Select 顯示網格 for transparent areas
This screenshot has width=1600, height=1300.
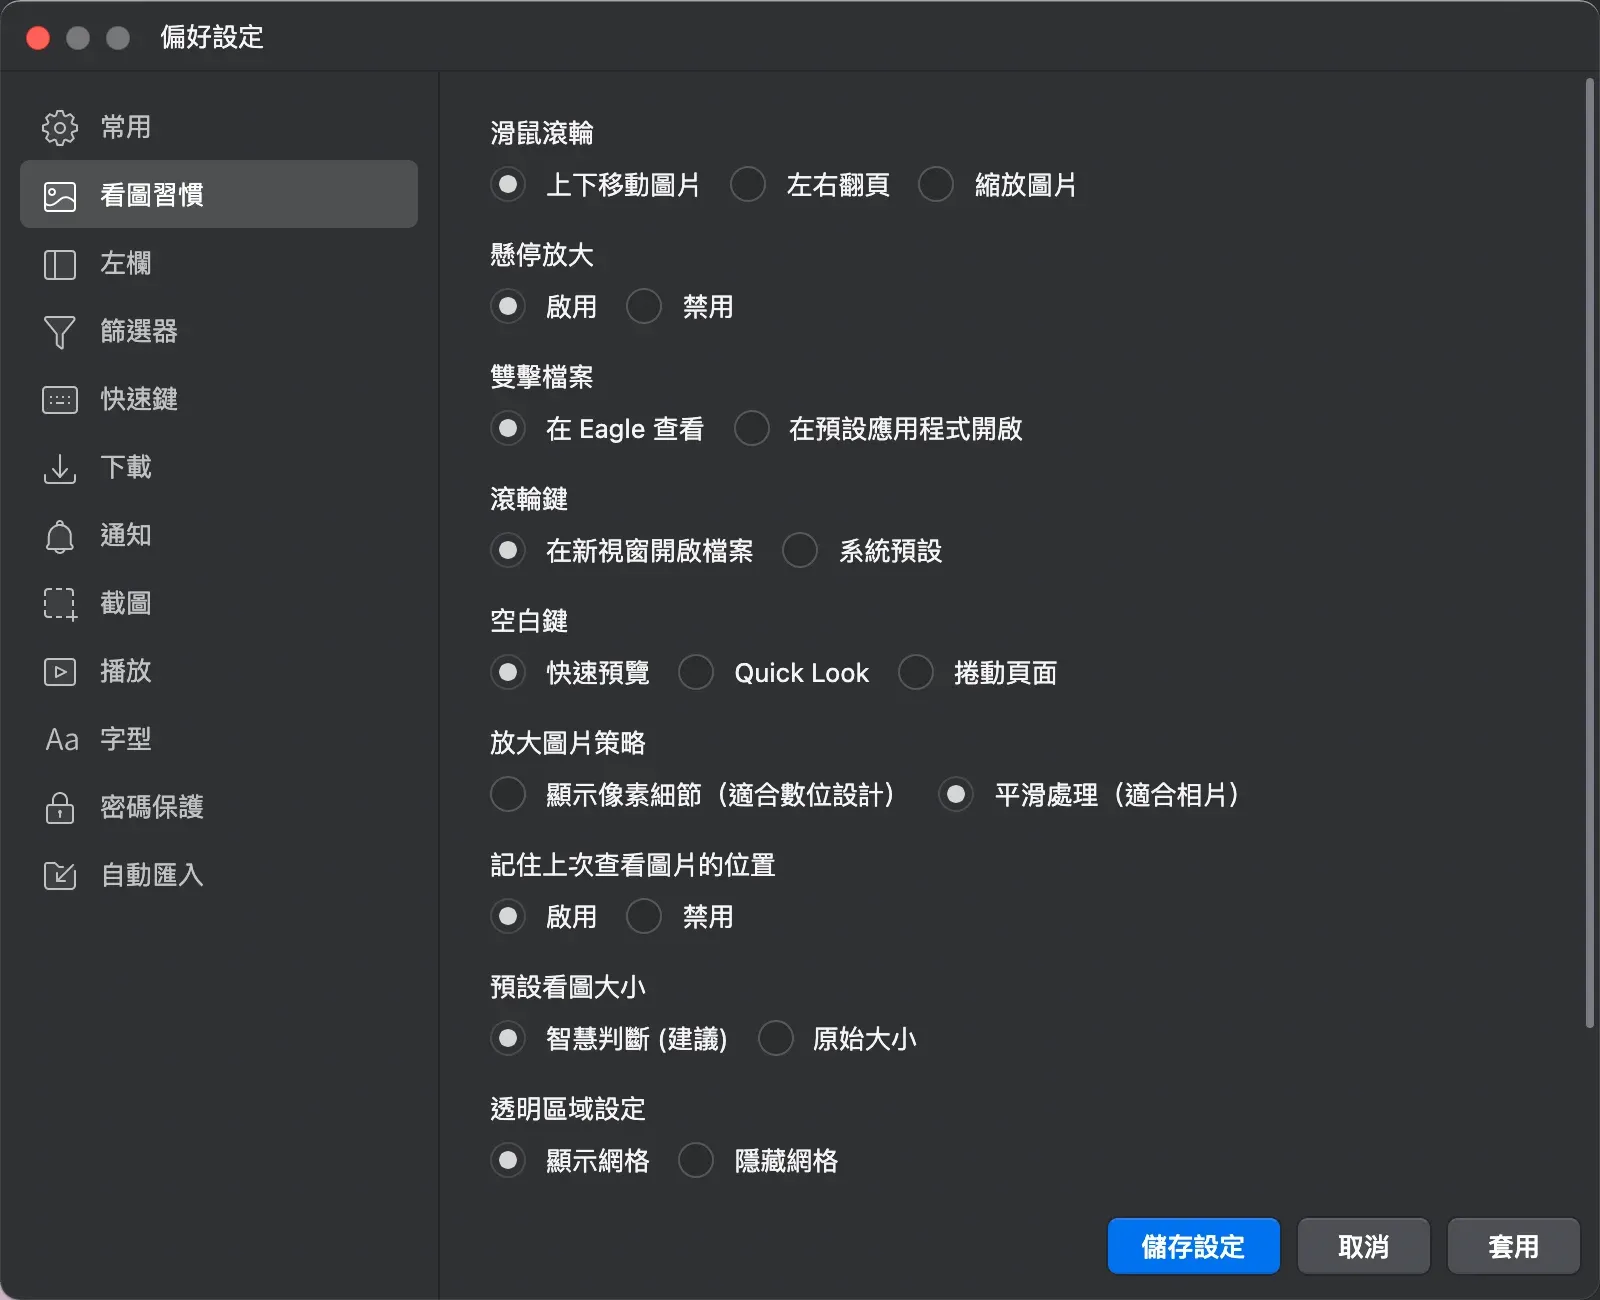[508, 1161]
